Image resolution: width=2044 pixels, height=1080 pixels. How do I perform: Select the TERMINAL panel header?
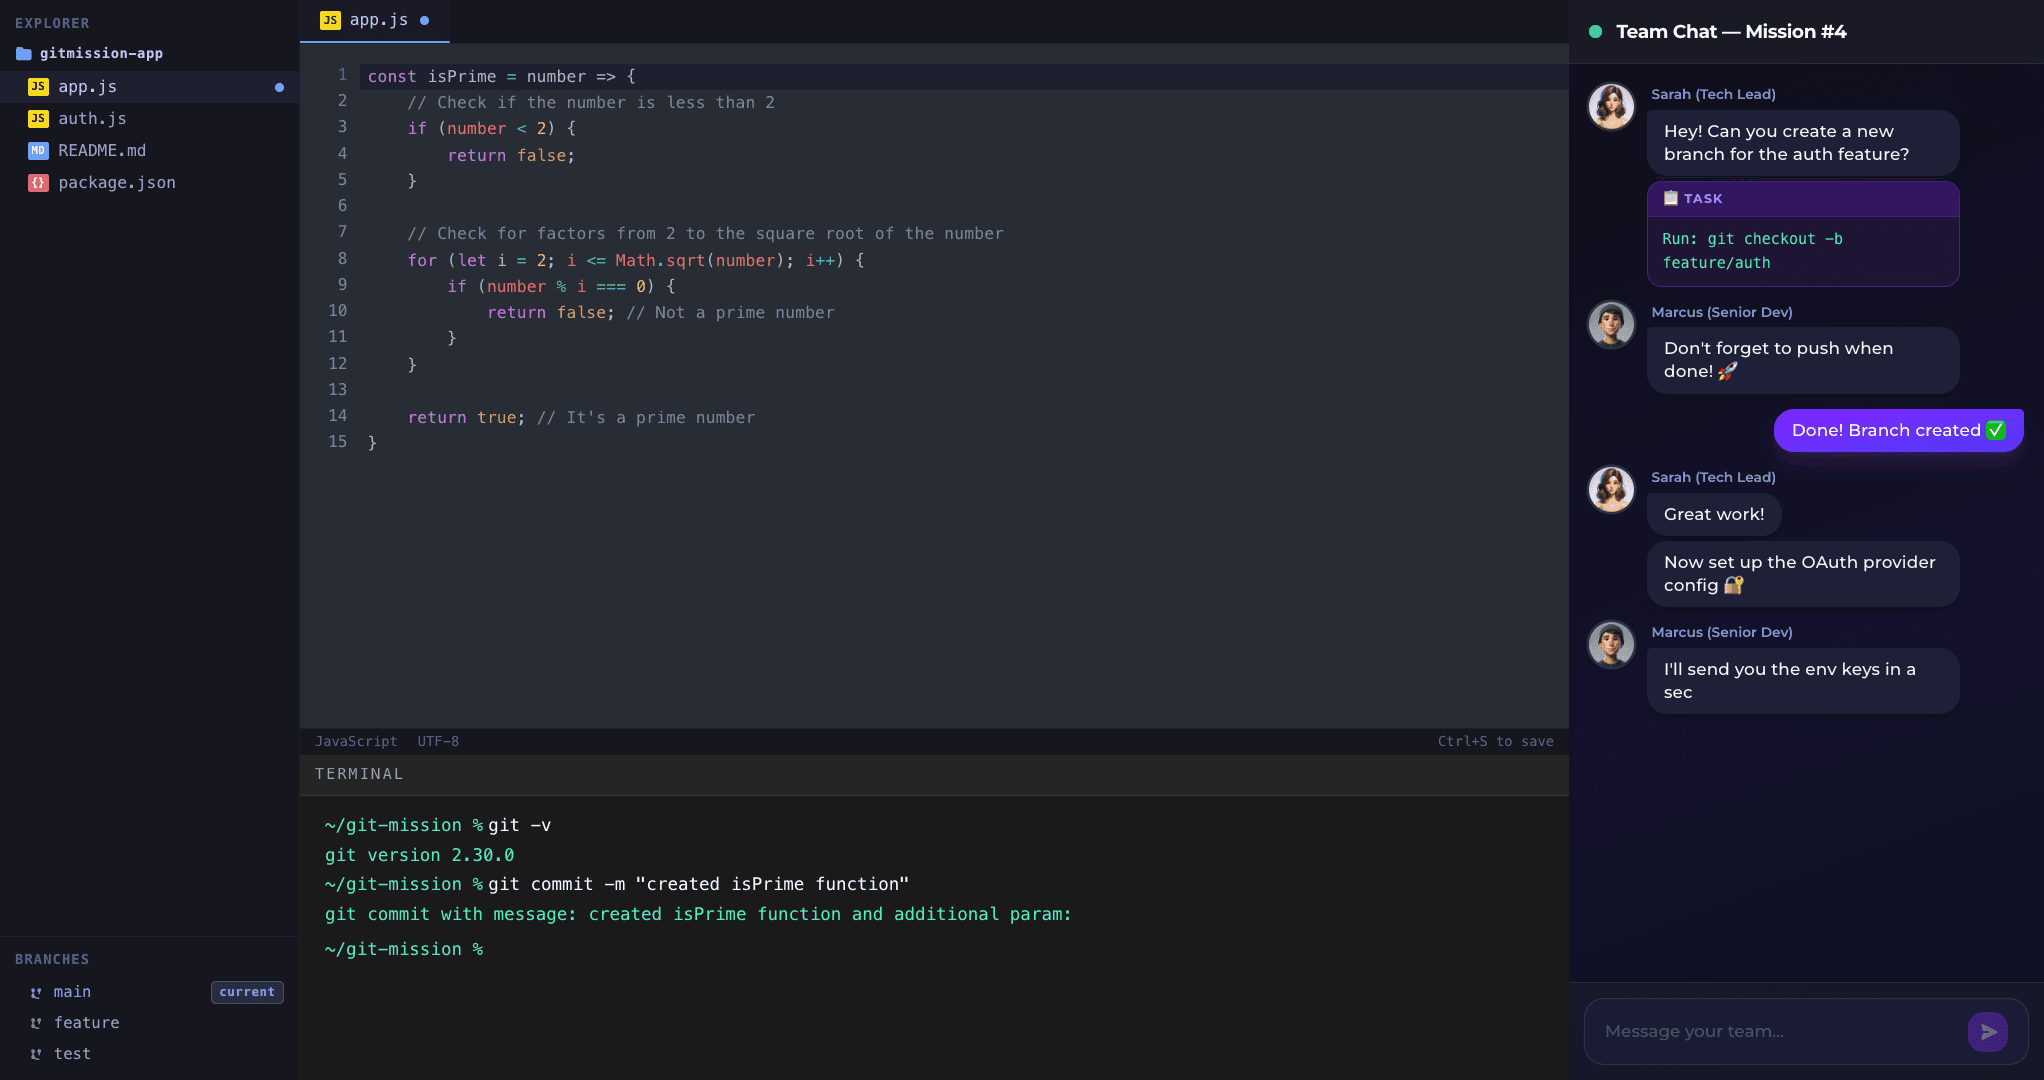click(x=359, y=774)
